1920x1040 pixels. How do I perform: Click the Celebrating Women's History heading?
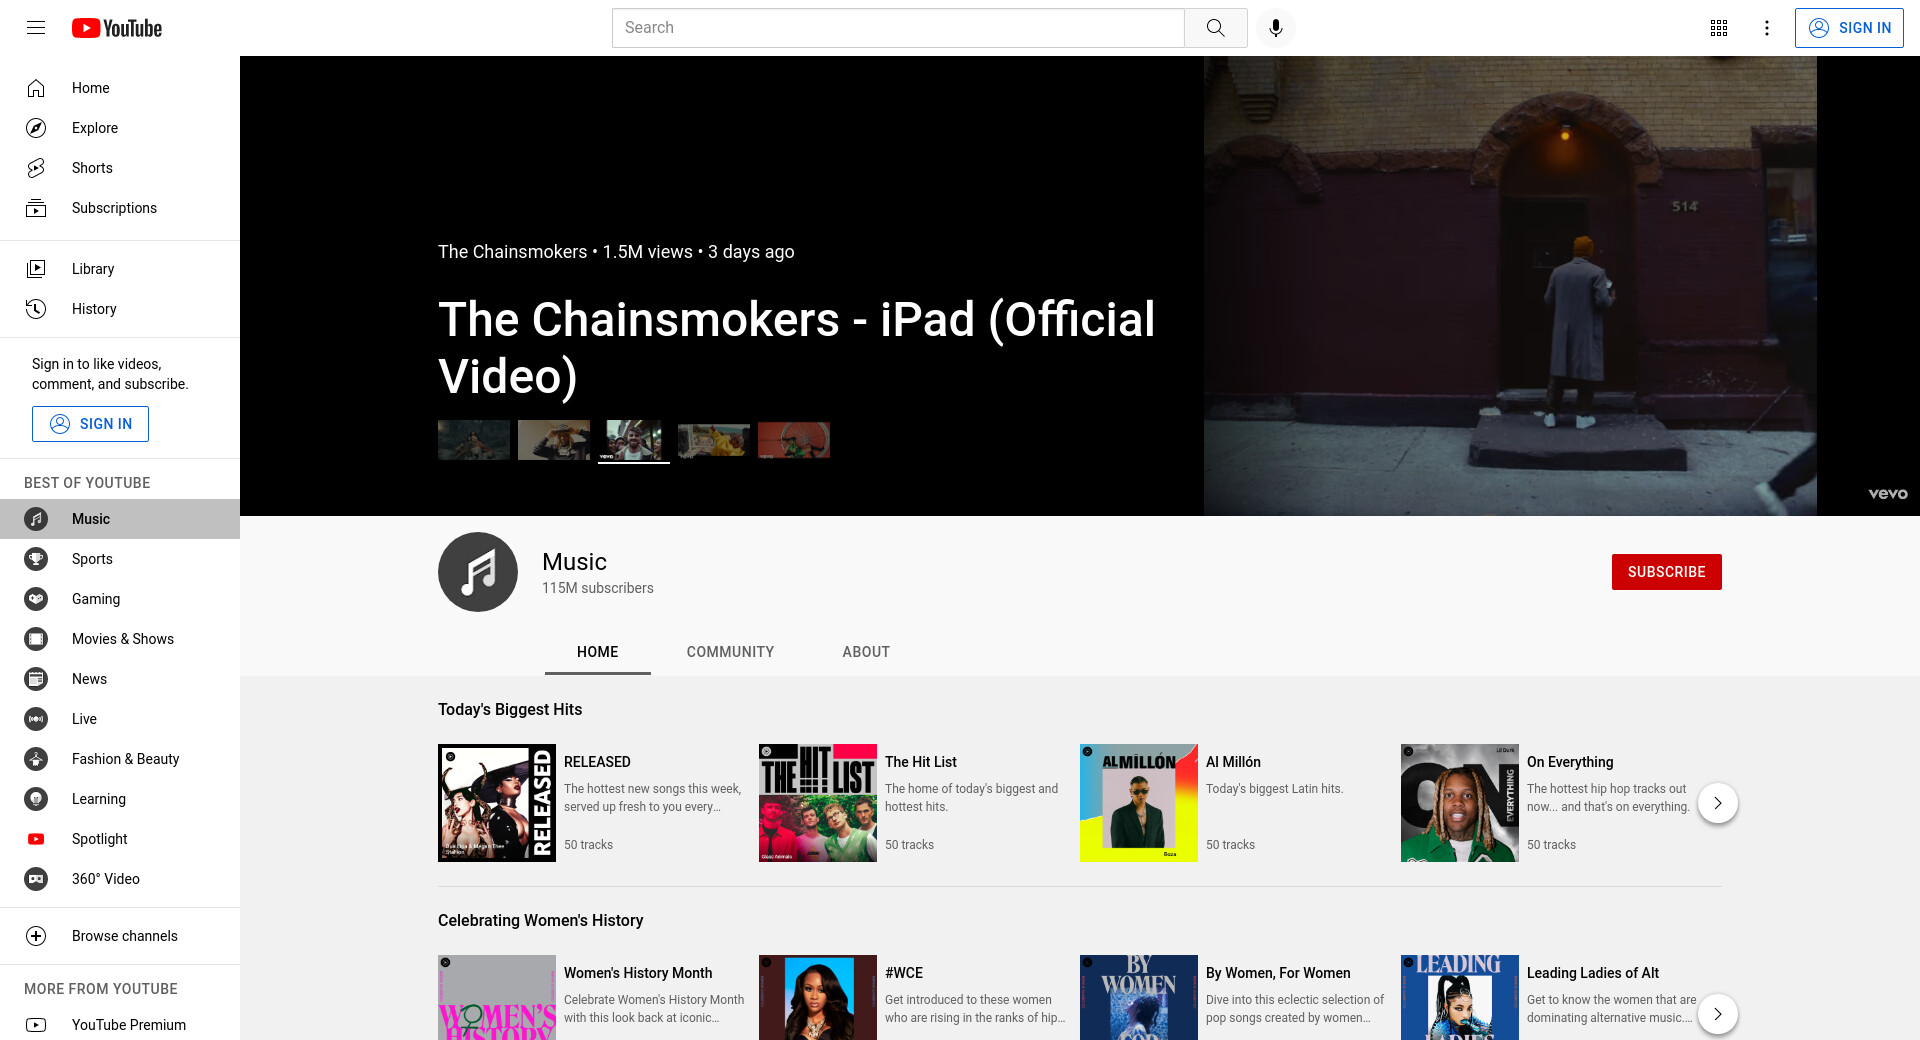click(x=540, y=920)
